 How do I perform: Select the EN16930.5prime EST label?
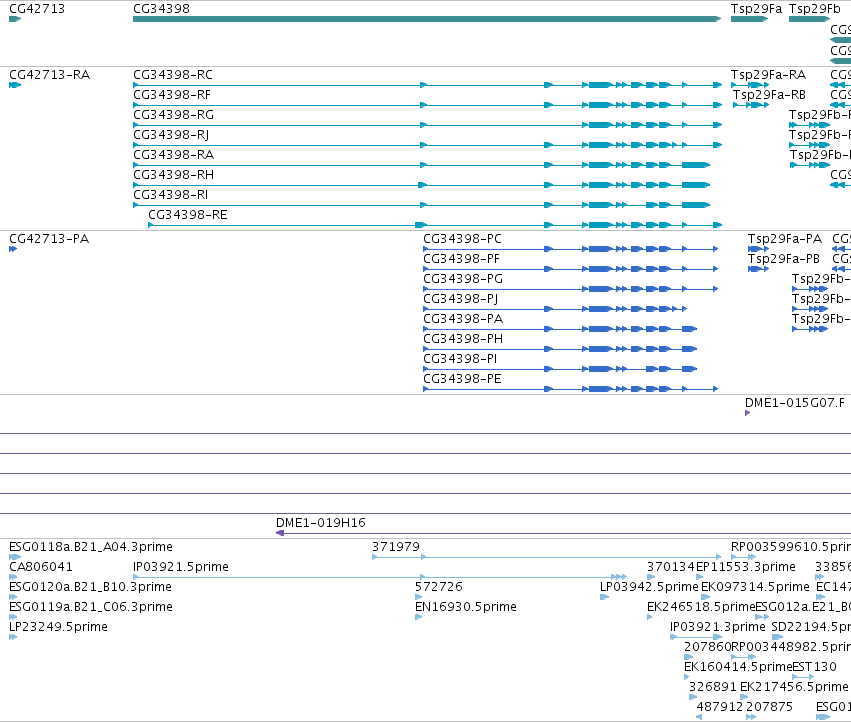click(466, 607)
